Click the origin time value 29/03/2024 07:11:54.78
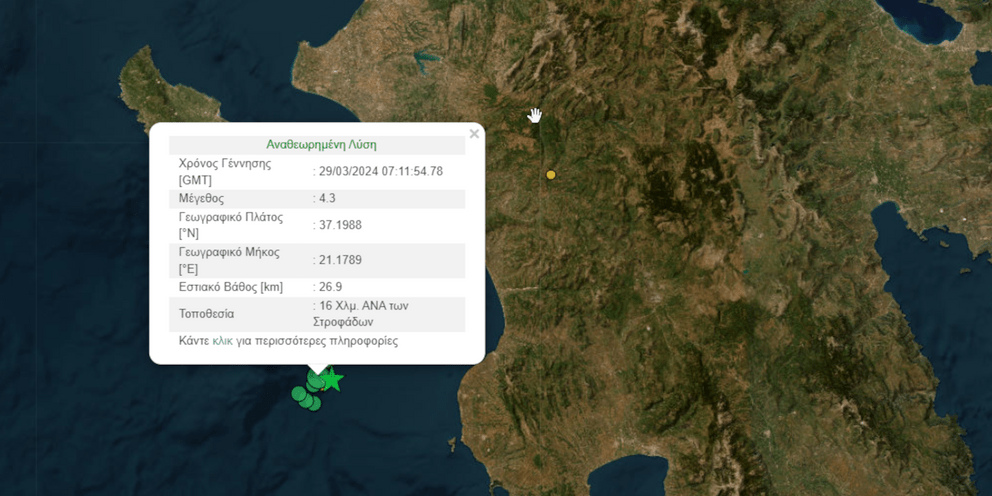Image resolution: width=992 pixels, height=496 pixels. click(380, 171)
